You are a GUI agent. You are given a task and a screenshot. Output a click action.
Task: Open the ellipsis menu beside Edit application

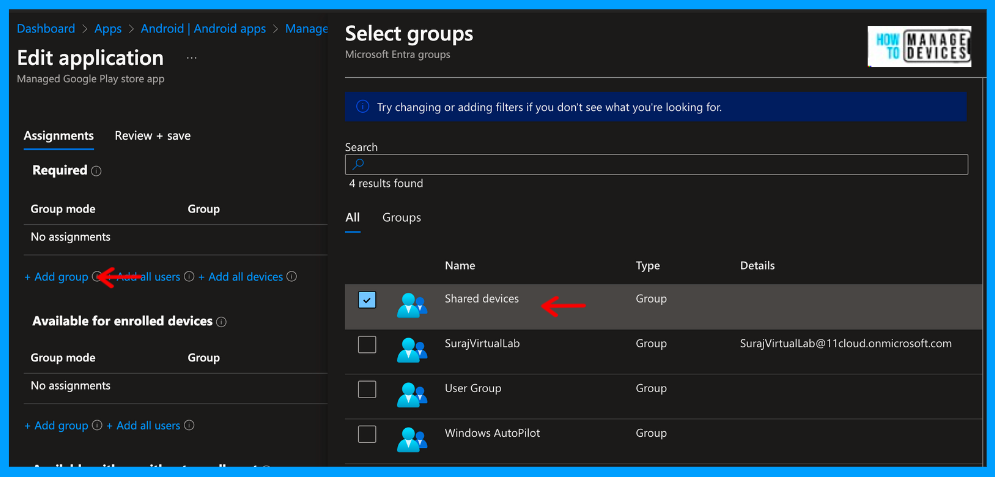point(192,58)
